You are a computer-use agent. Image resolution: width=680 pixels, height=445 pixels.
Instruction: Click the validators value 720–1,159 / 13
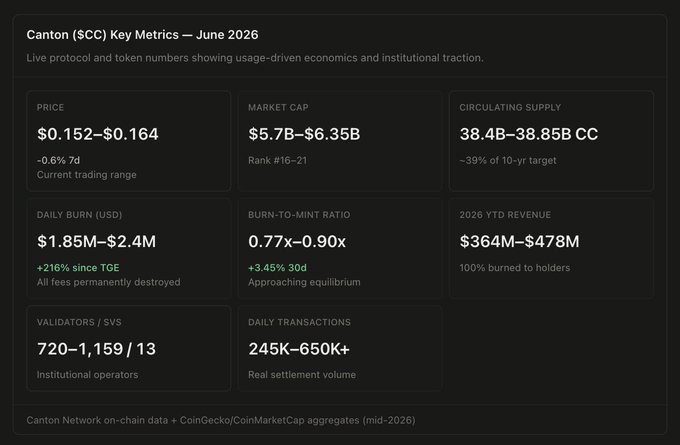tap(96, 349)
